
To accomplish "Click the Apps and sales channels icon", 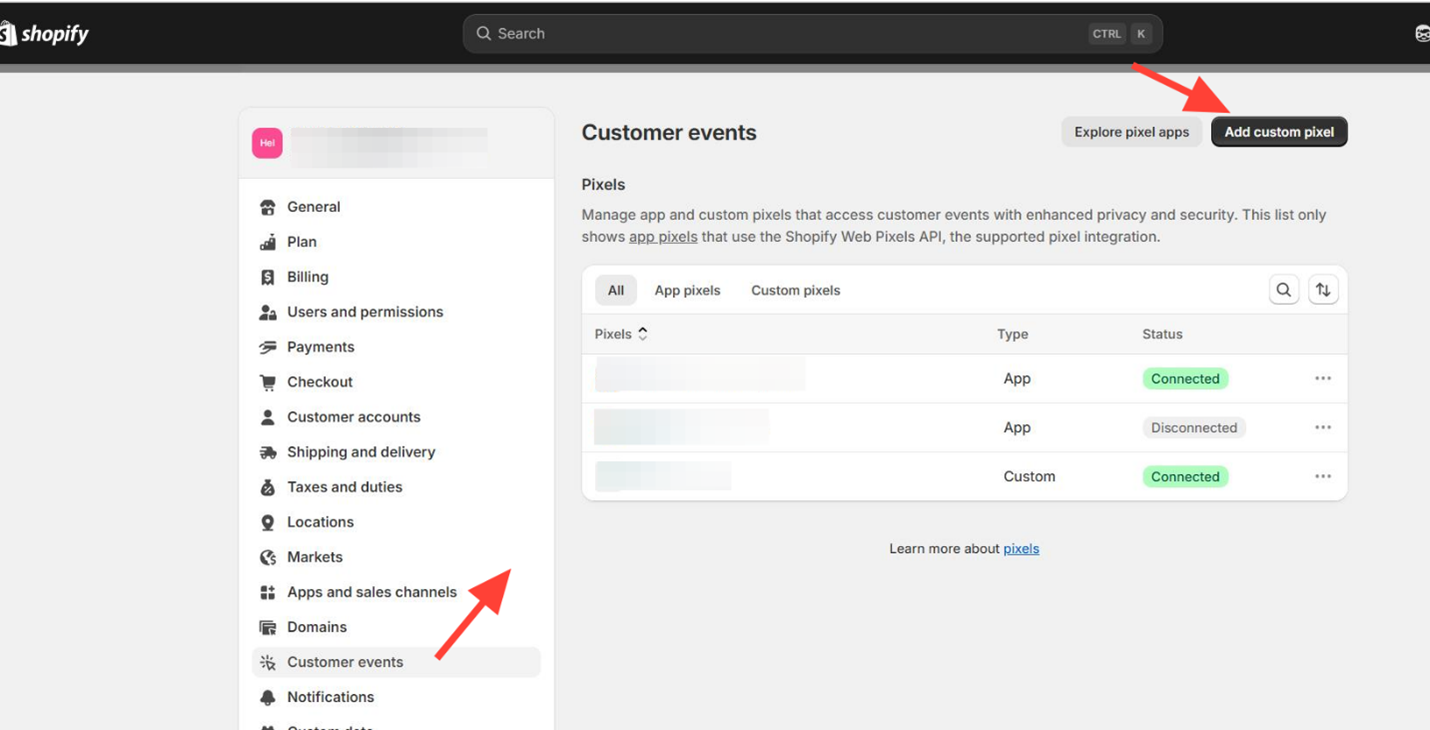I will tap(268, 592).
